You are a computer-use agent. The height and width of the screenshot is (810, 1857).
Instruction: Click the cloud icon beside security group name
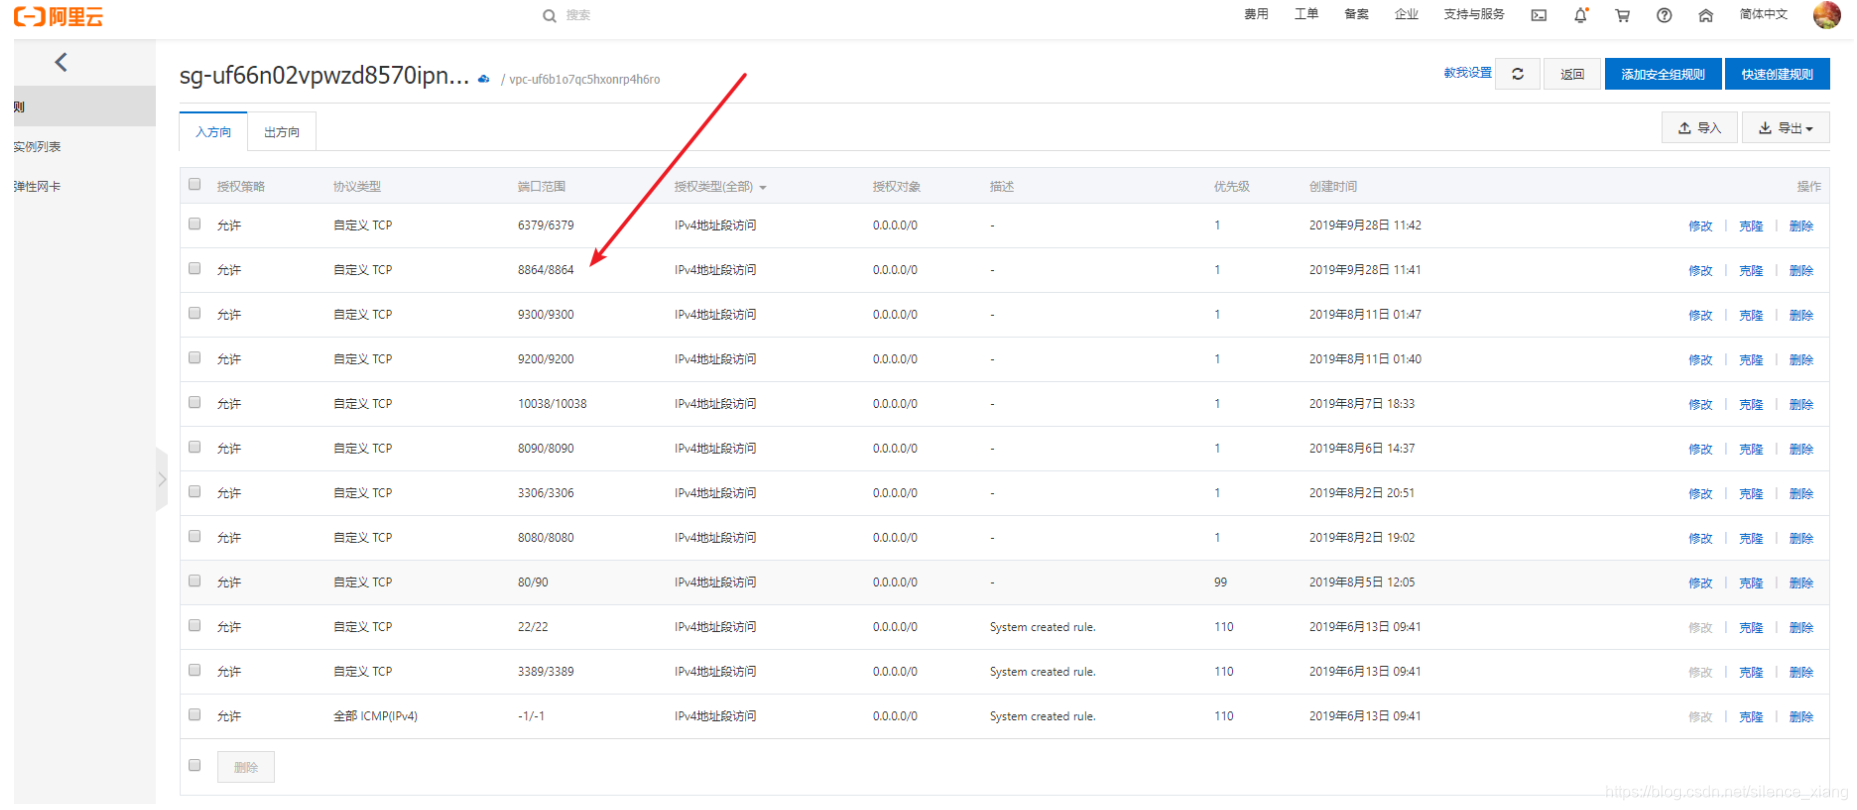point(483,79)
